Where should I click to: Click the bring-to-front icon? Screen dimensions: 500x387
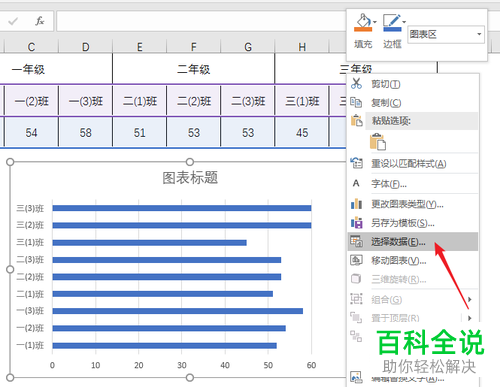click(x=356, y=317)
